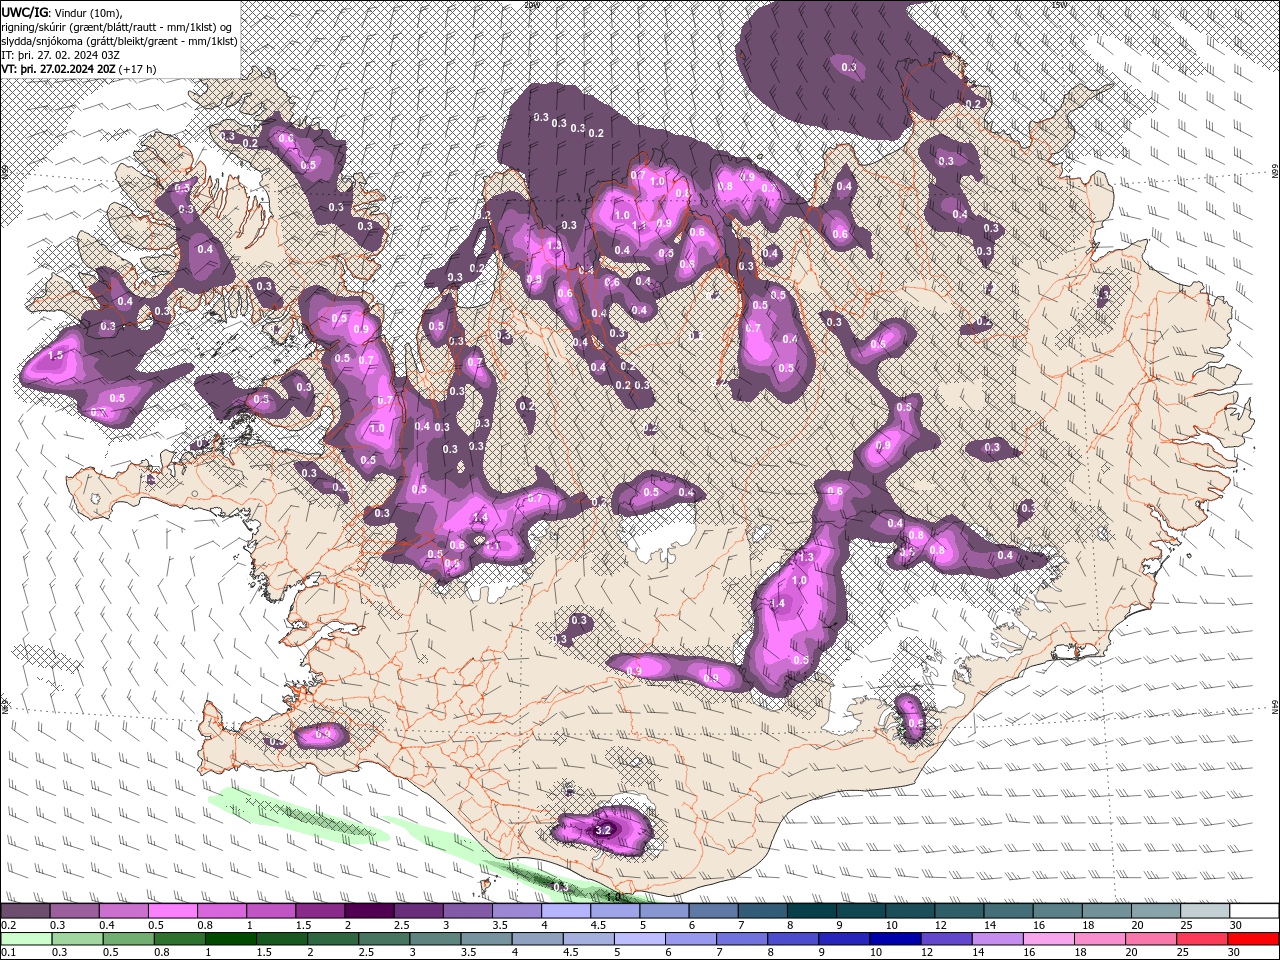Click the 0.9 value on the southwest peninsula patch
1280x960 pixels.
point(323,734)
